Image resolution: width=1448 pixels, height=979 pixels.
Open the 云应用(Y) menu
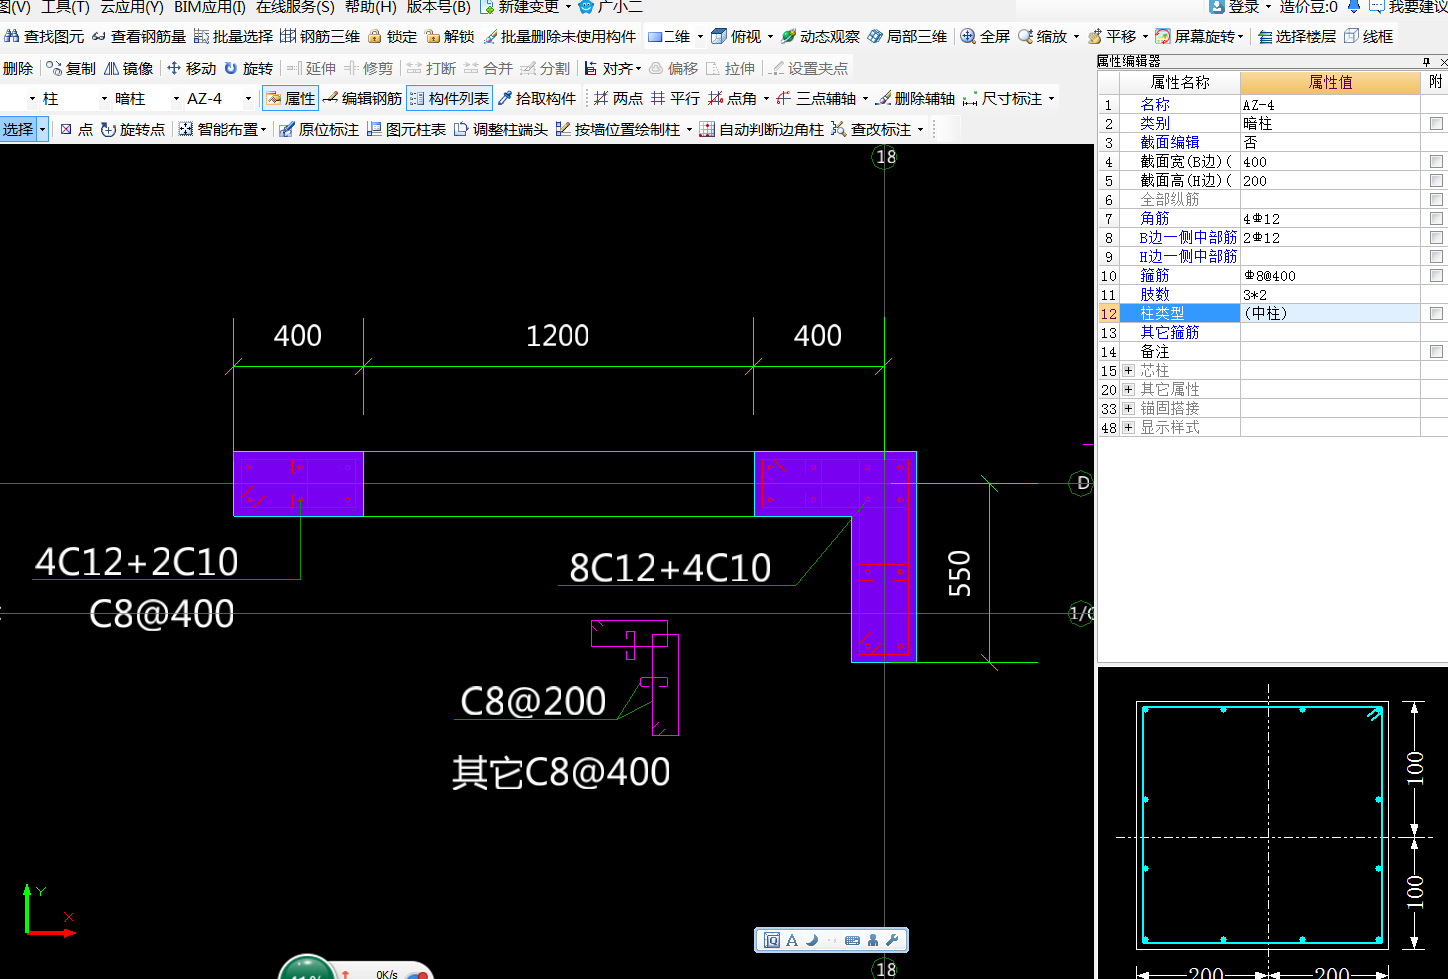click(131, 7)
